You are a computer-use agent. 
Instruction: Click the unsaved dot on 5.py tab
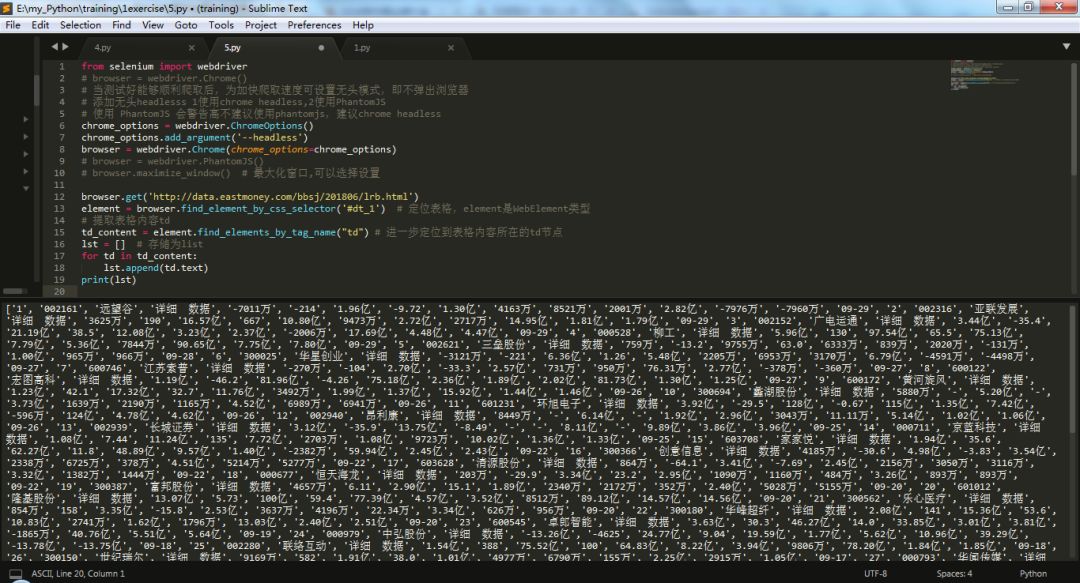click(321, 47)
